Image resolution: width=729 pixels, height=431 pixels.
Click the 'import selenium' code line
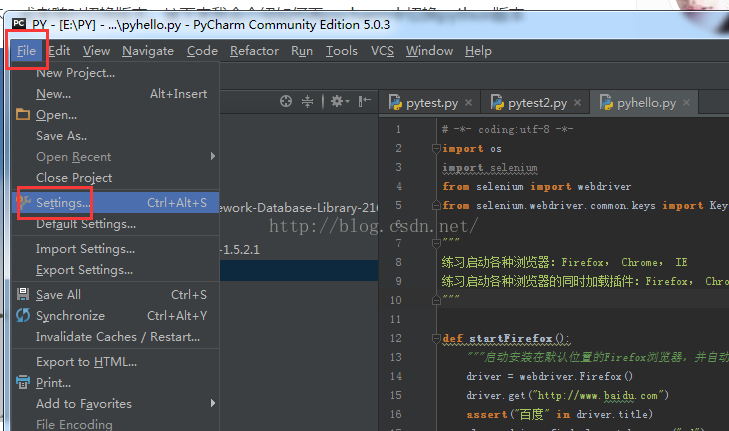[x=490, y=168]
